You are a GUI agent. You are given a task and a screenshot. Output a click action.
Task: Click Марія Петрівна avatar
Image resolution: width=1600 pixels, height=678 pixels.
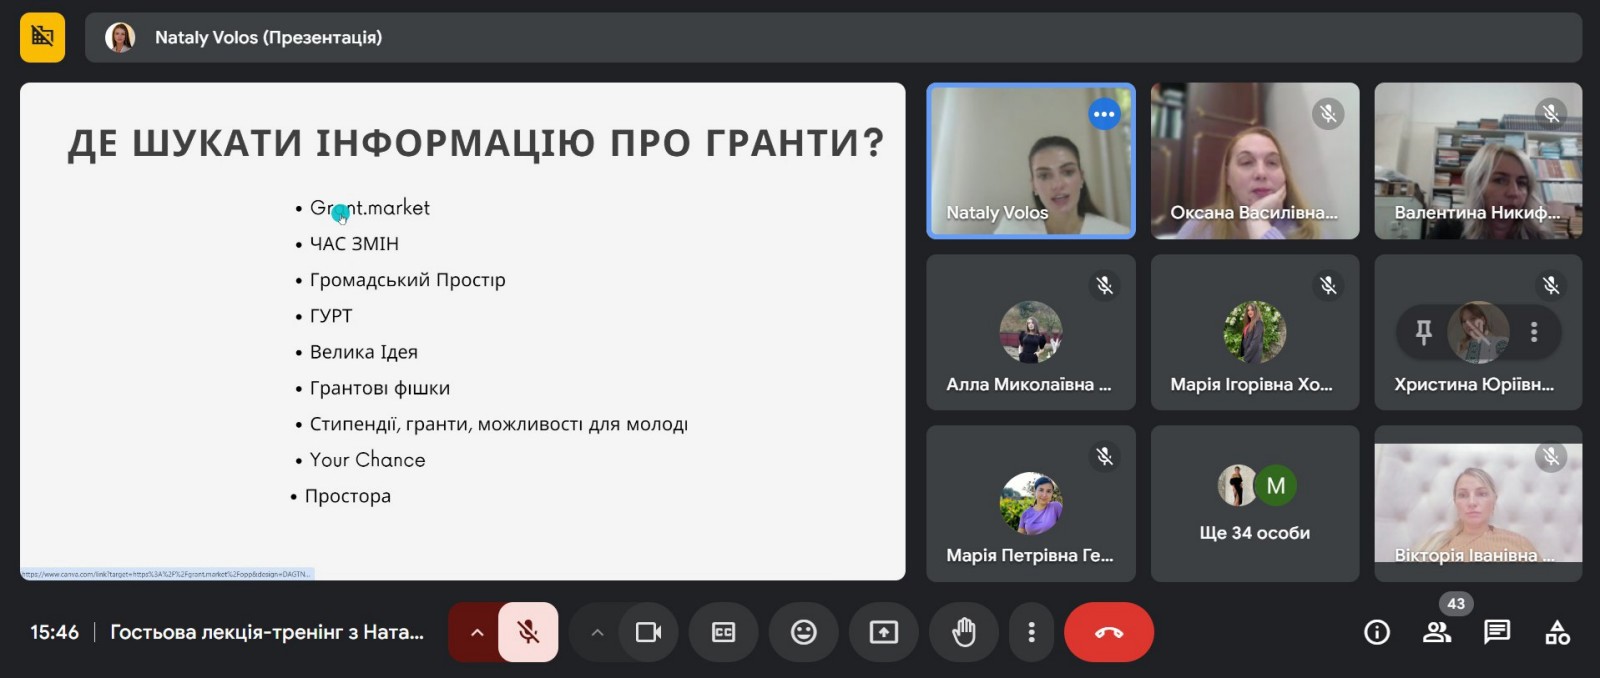point(1031,503)
